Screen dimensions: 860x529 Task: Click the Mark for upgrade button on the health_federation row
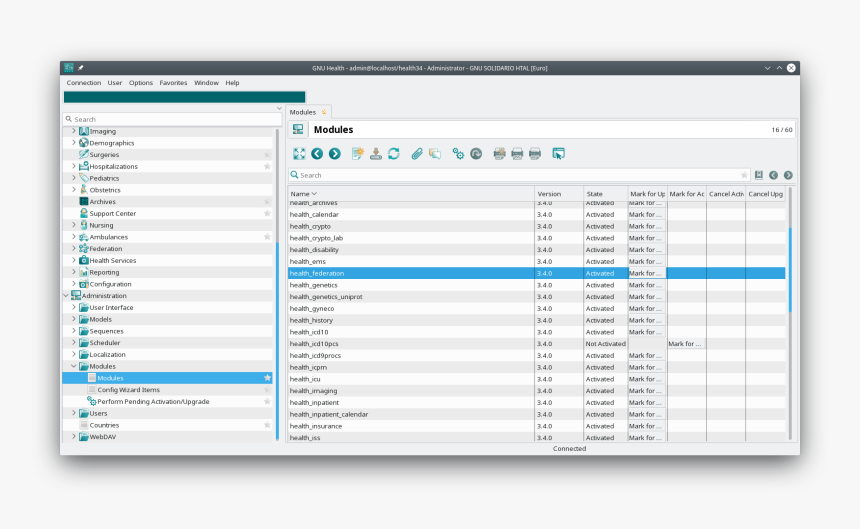point(647,273)
